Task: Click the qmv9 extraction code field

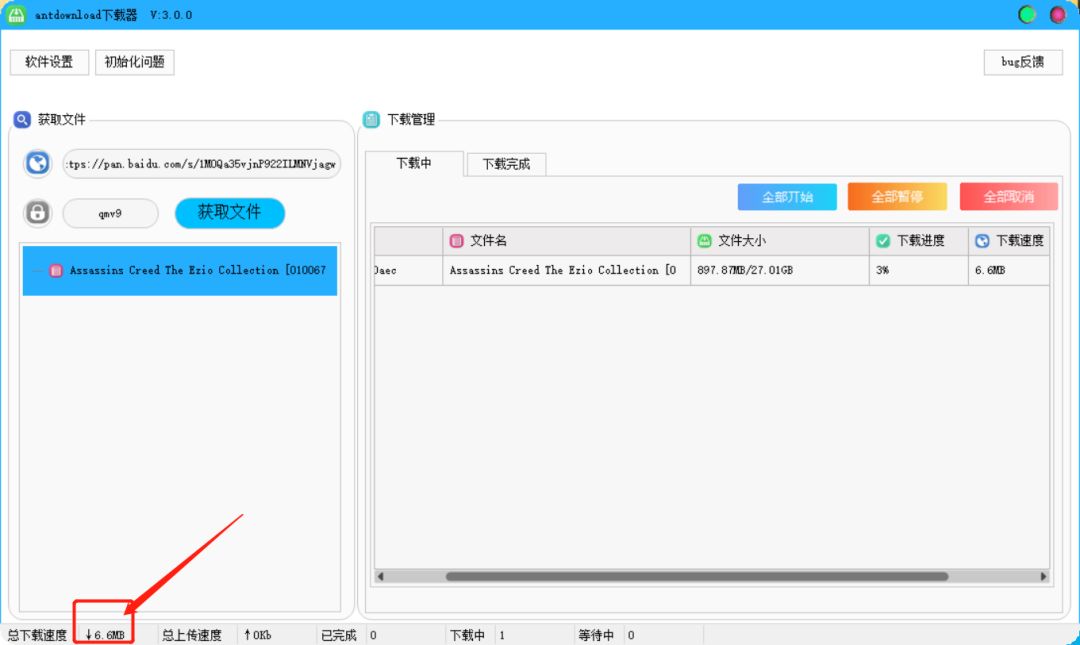Action: [110, 213]
